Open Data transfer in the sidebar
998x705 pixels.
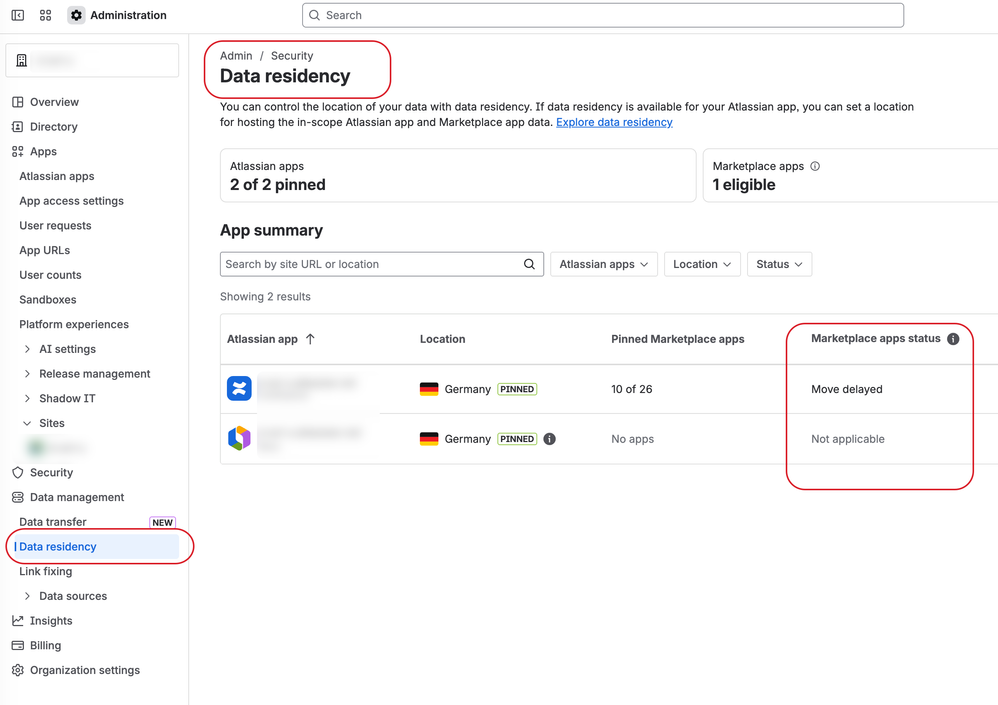coord(53,522)
